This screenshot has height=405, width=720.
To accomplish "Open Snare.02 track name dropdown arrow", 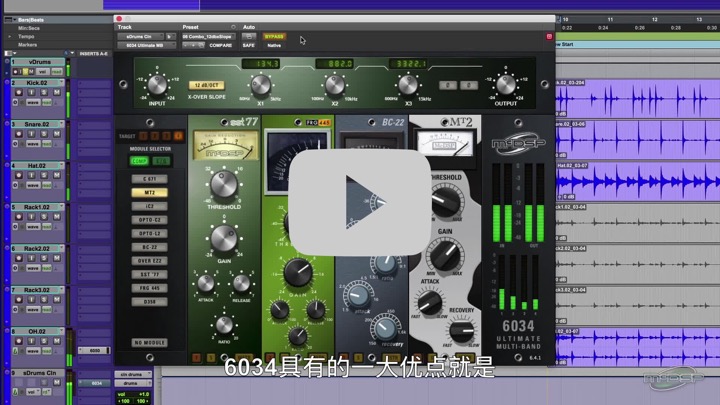I will [x=61, y=124].
